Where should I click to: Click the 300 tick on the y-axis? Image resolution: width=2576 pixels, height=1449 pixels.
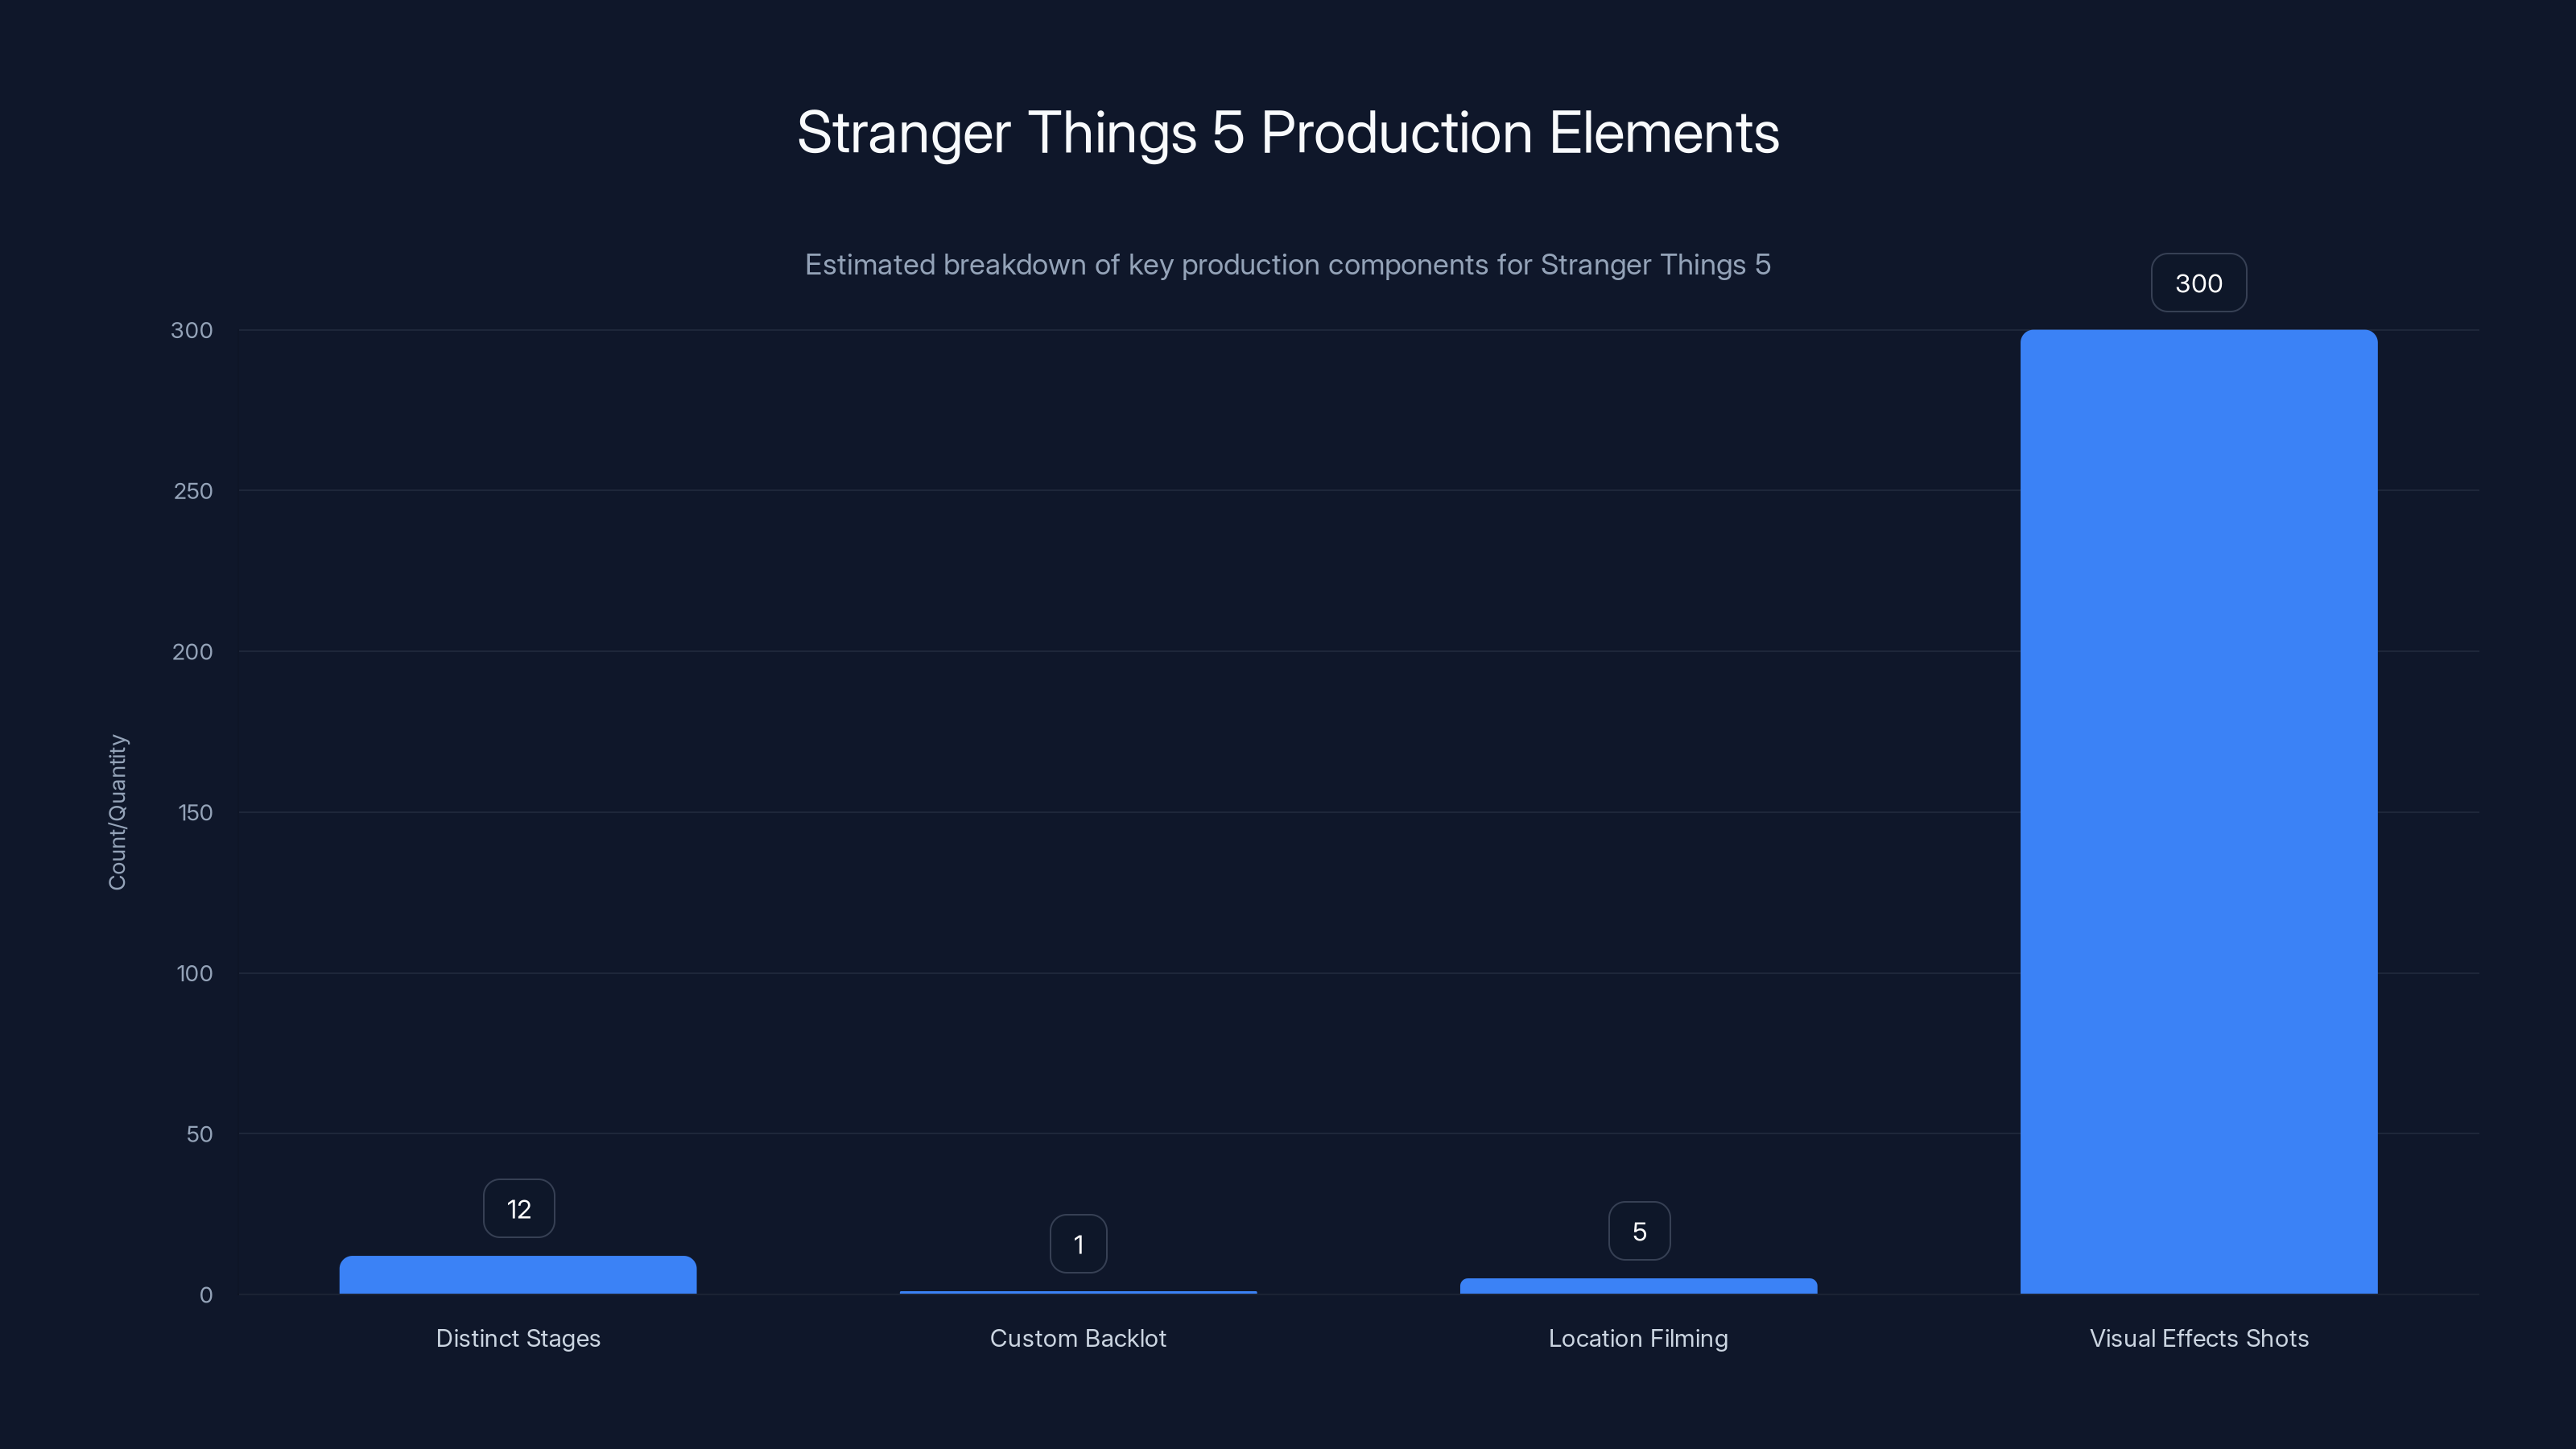point(194,329)
